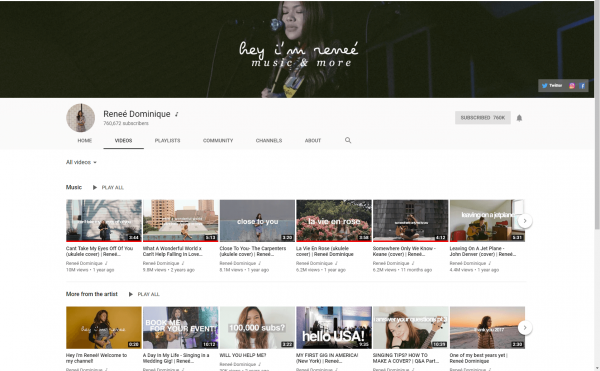Open Can't Take My Eyes Off Of You thumbnail

pos(104,220)
